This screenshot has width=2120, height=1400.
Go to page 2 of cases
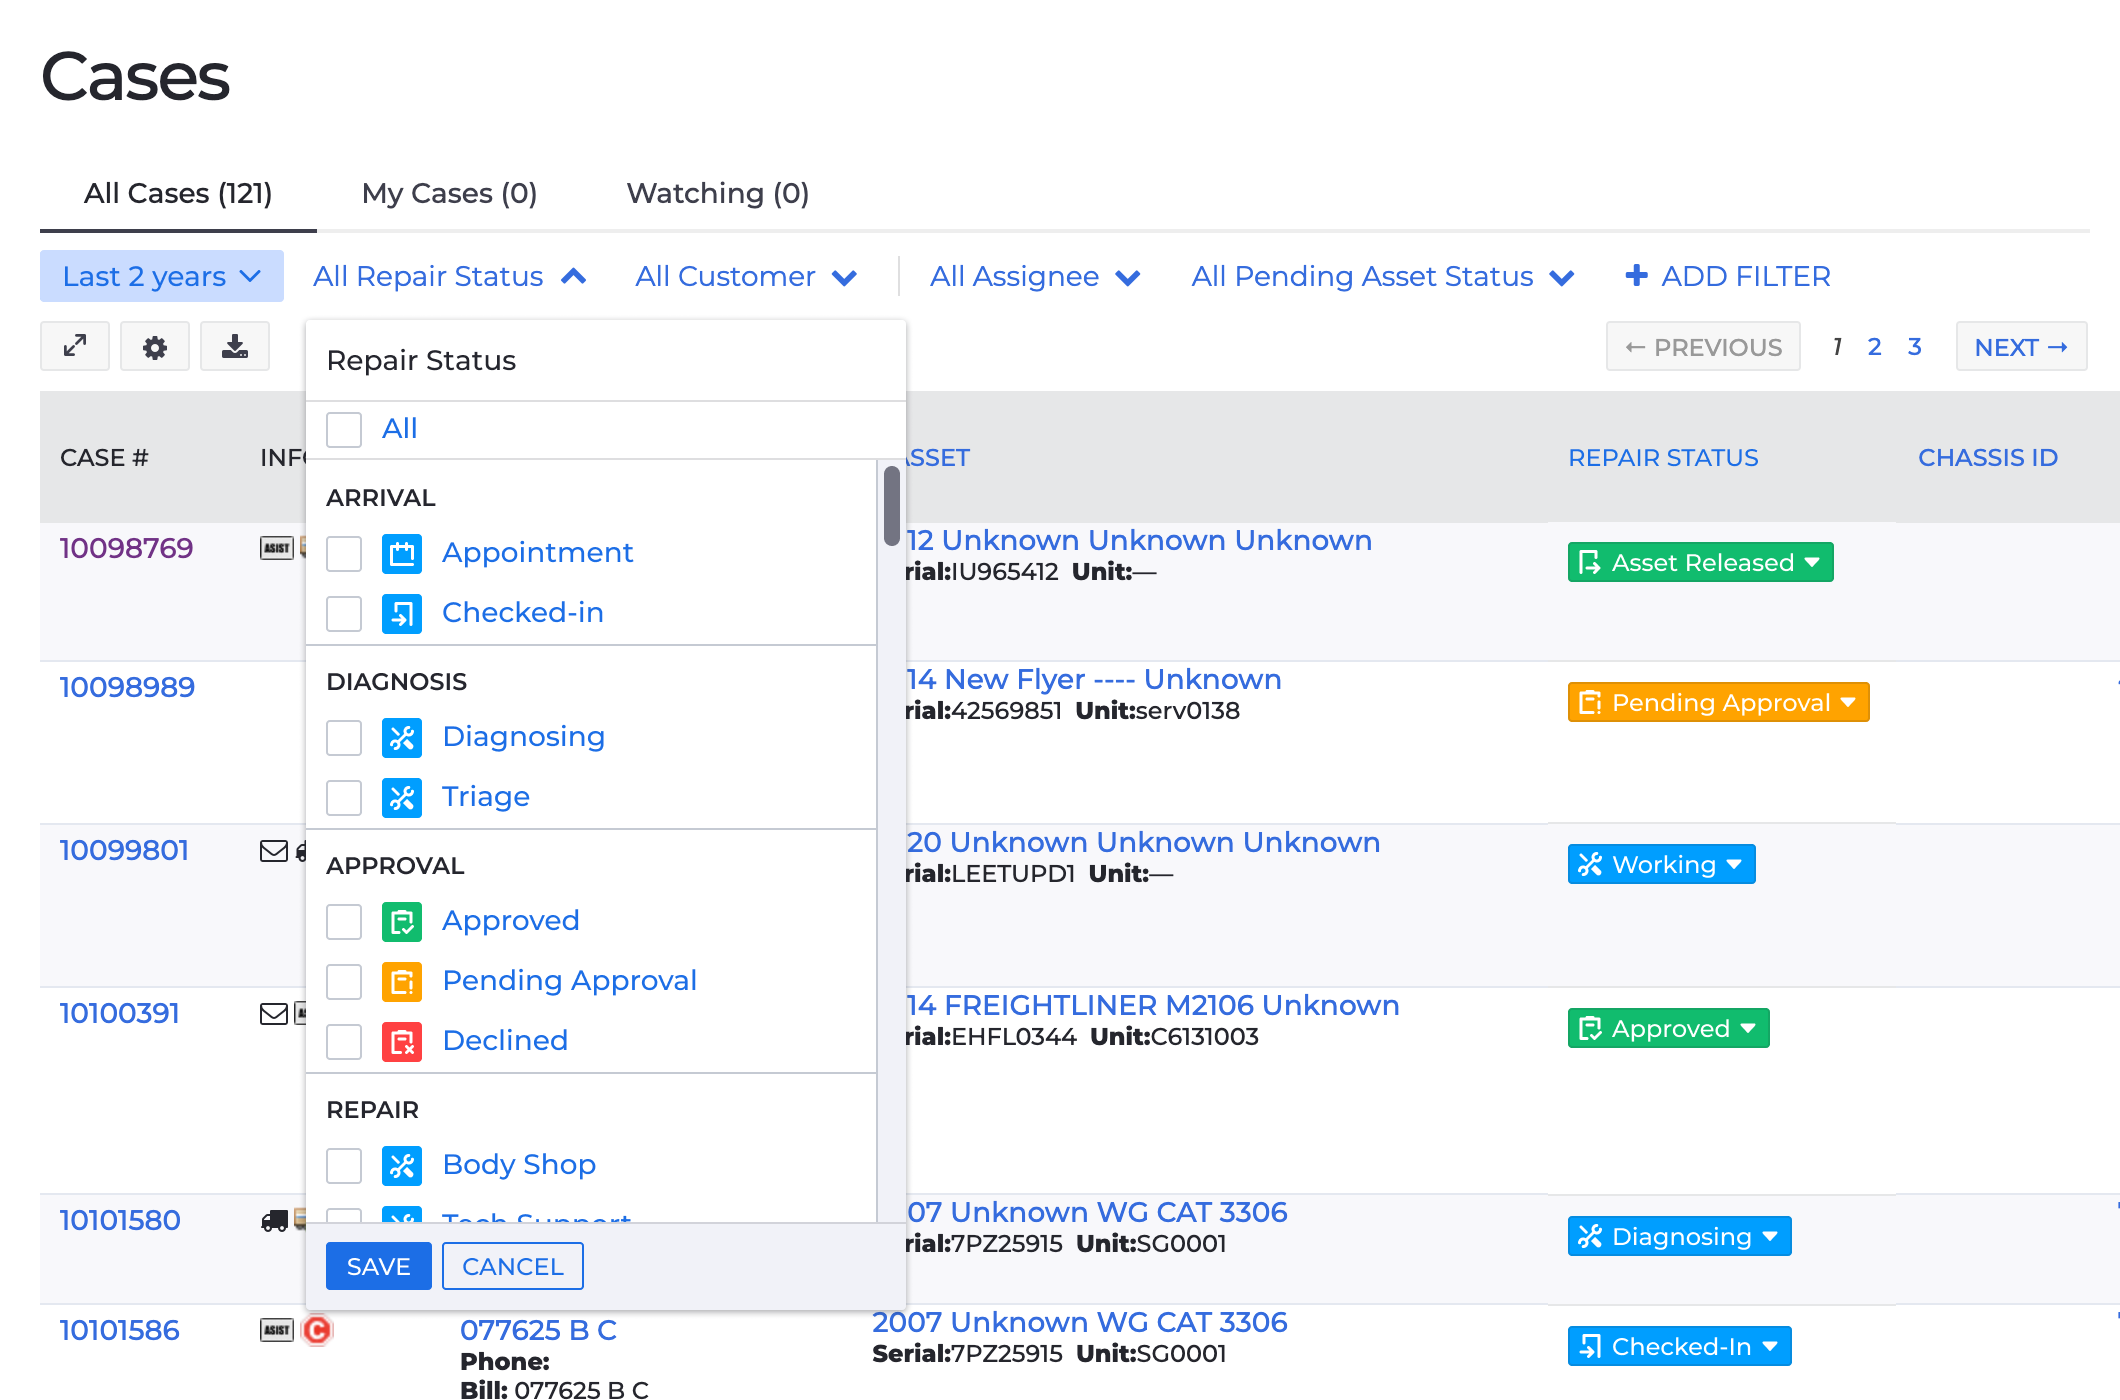point(1874,347)
